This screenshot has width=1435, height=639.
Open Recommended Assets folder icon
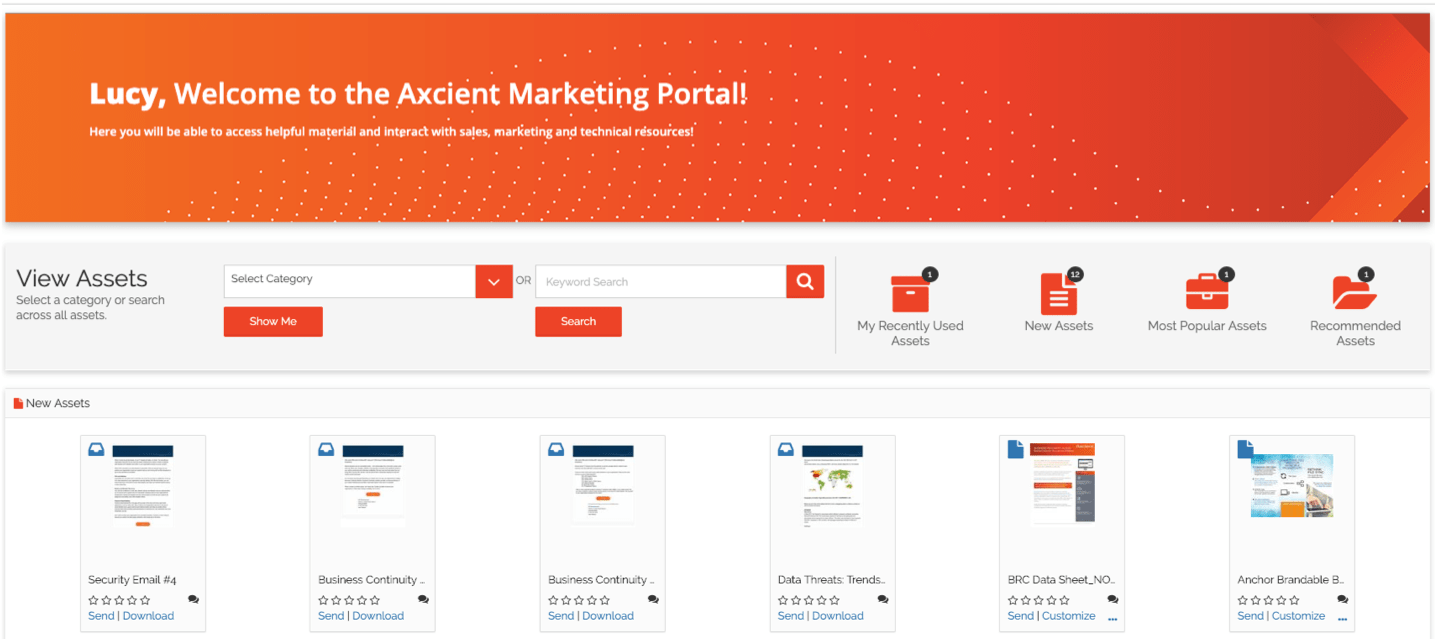tap(1355, 292)
